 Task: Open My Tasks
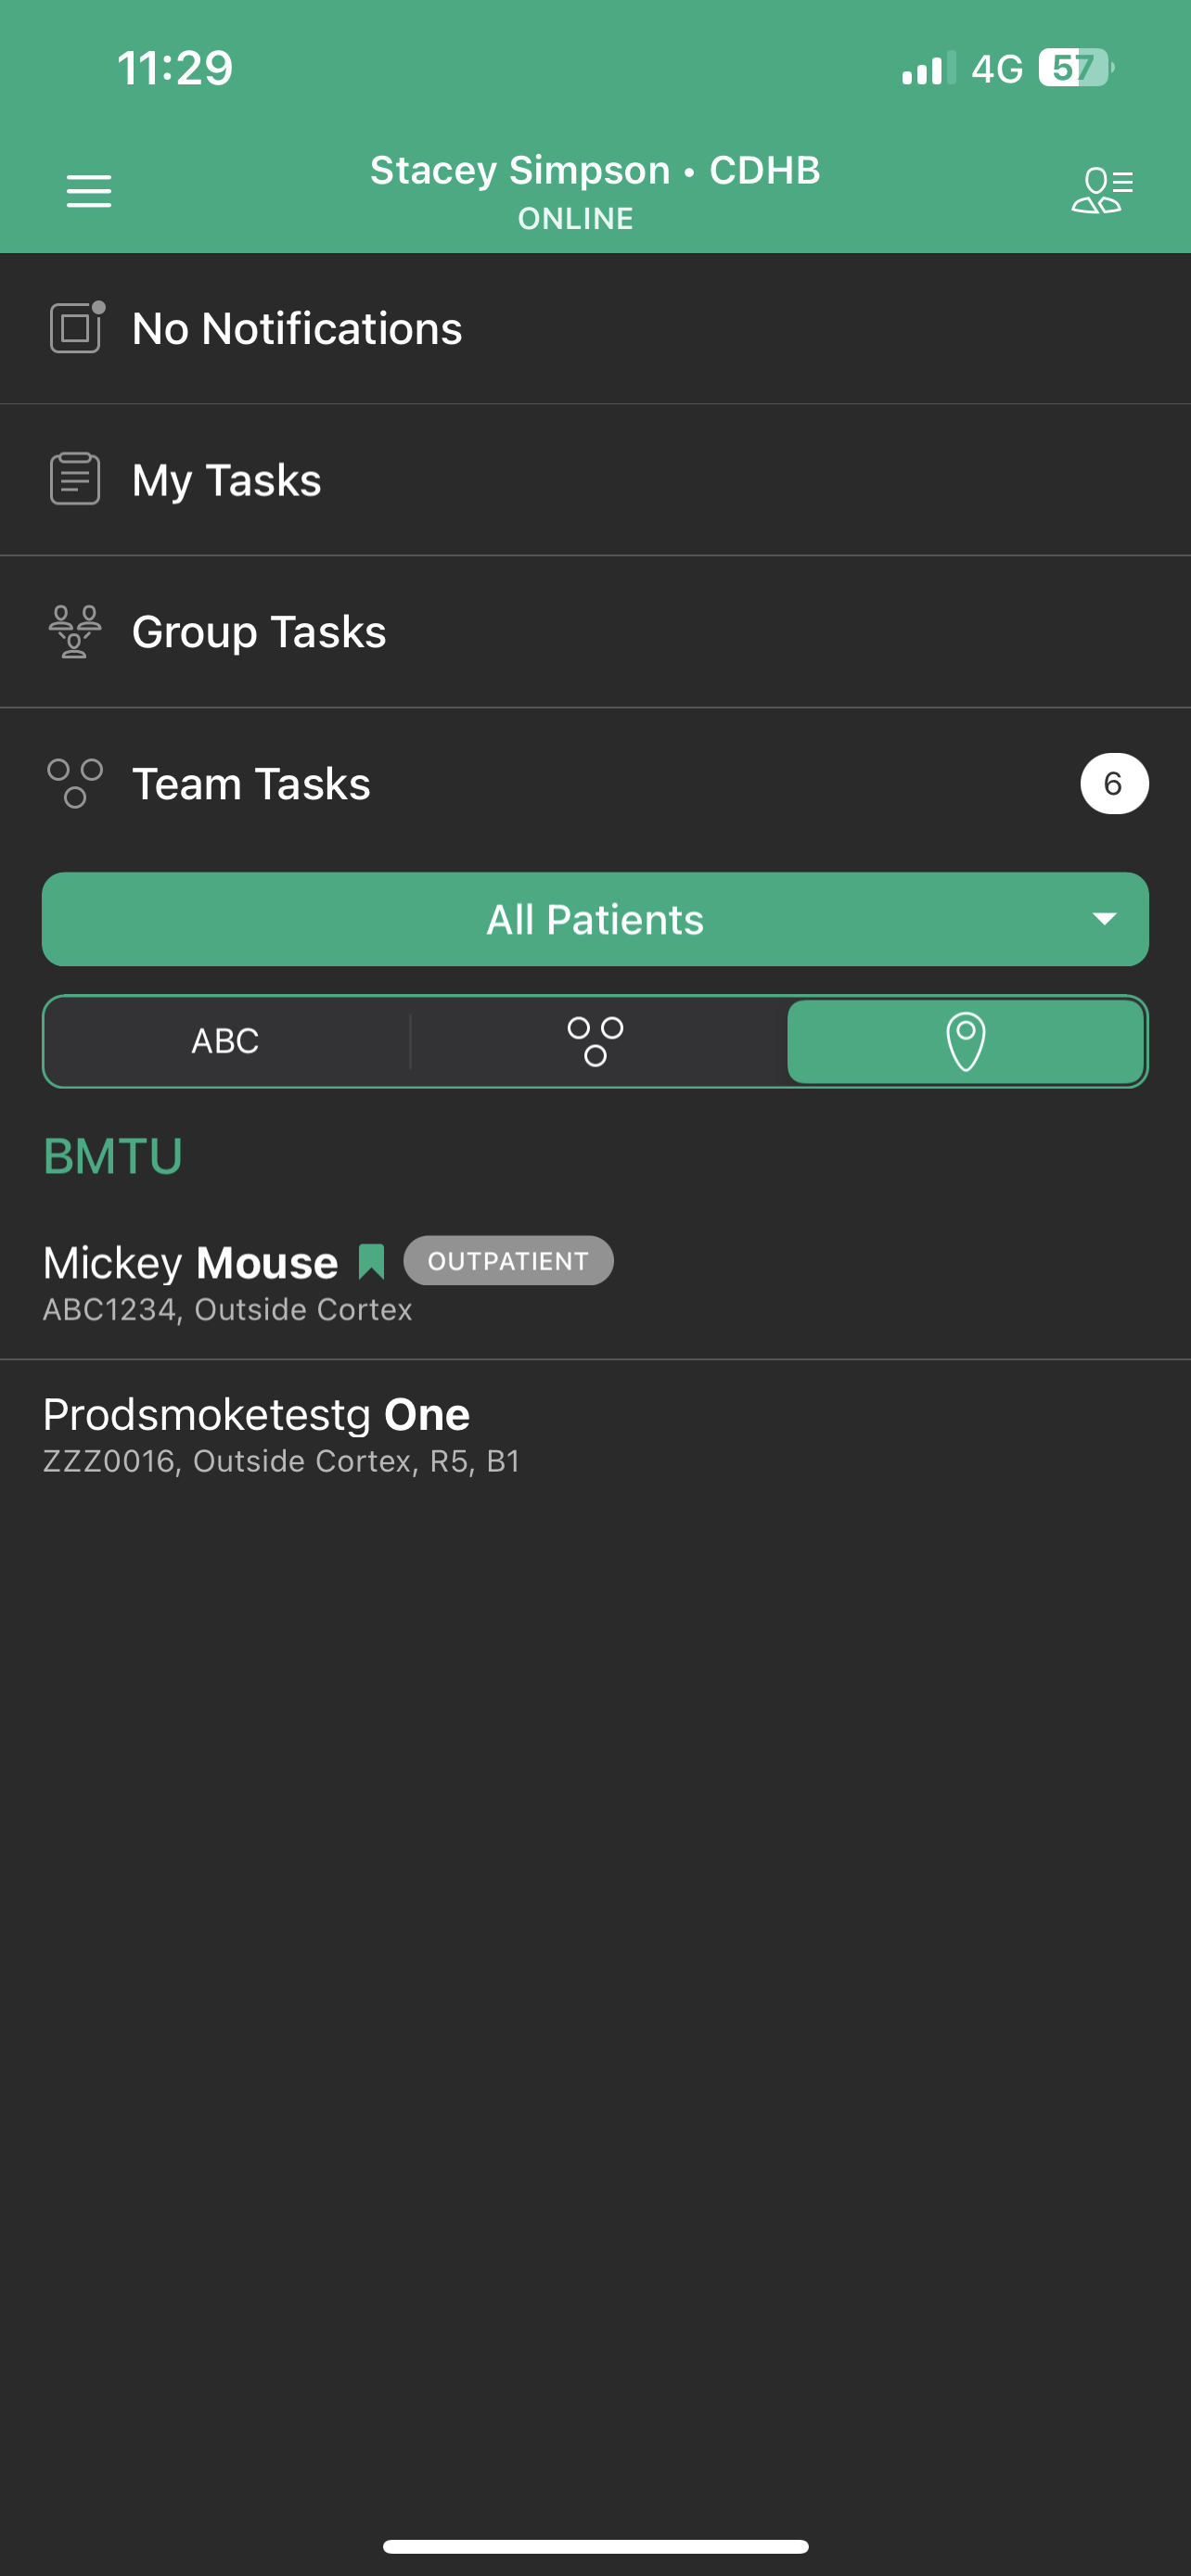coord(227,480)
